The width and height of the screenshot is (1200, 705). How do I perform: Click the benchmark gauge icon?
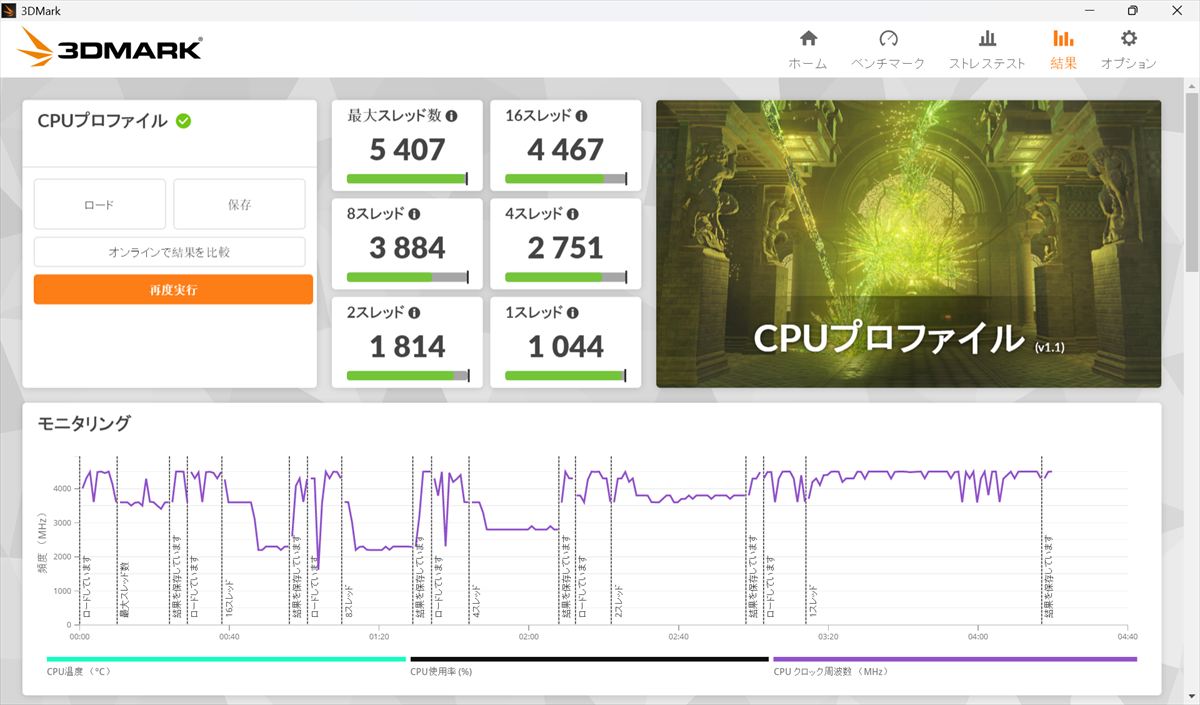pyautogui.click(x=888, y=38)
